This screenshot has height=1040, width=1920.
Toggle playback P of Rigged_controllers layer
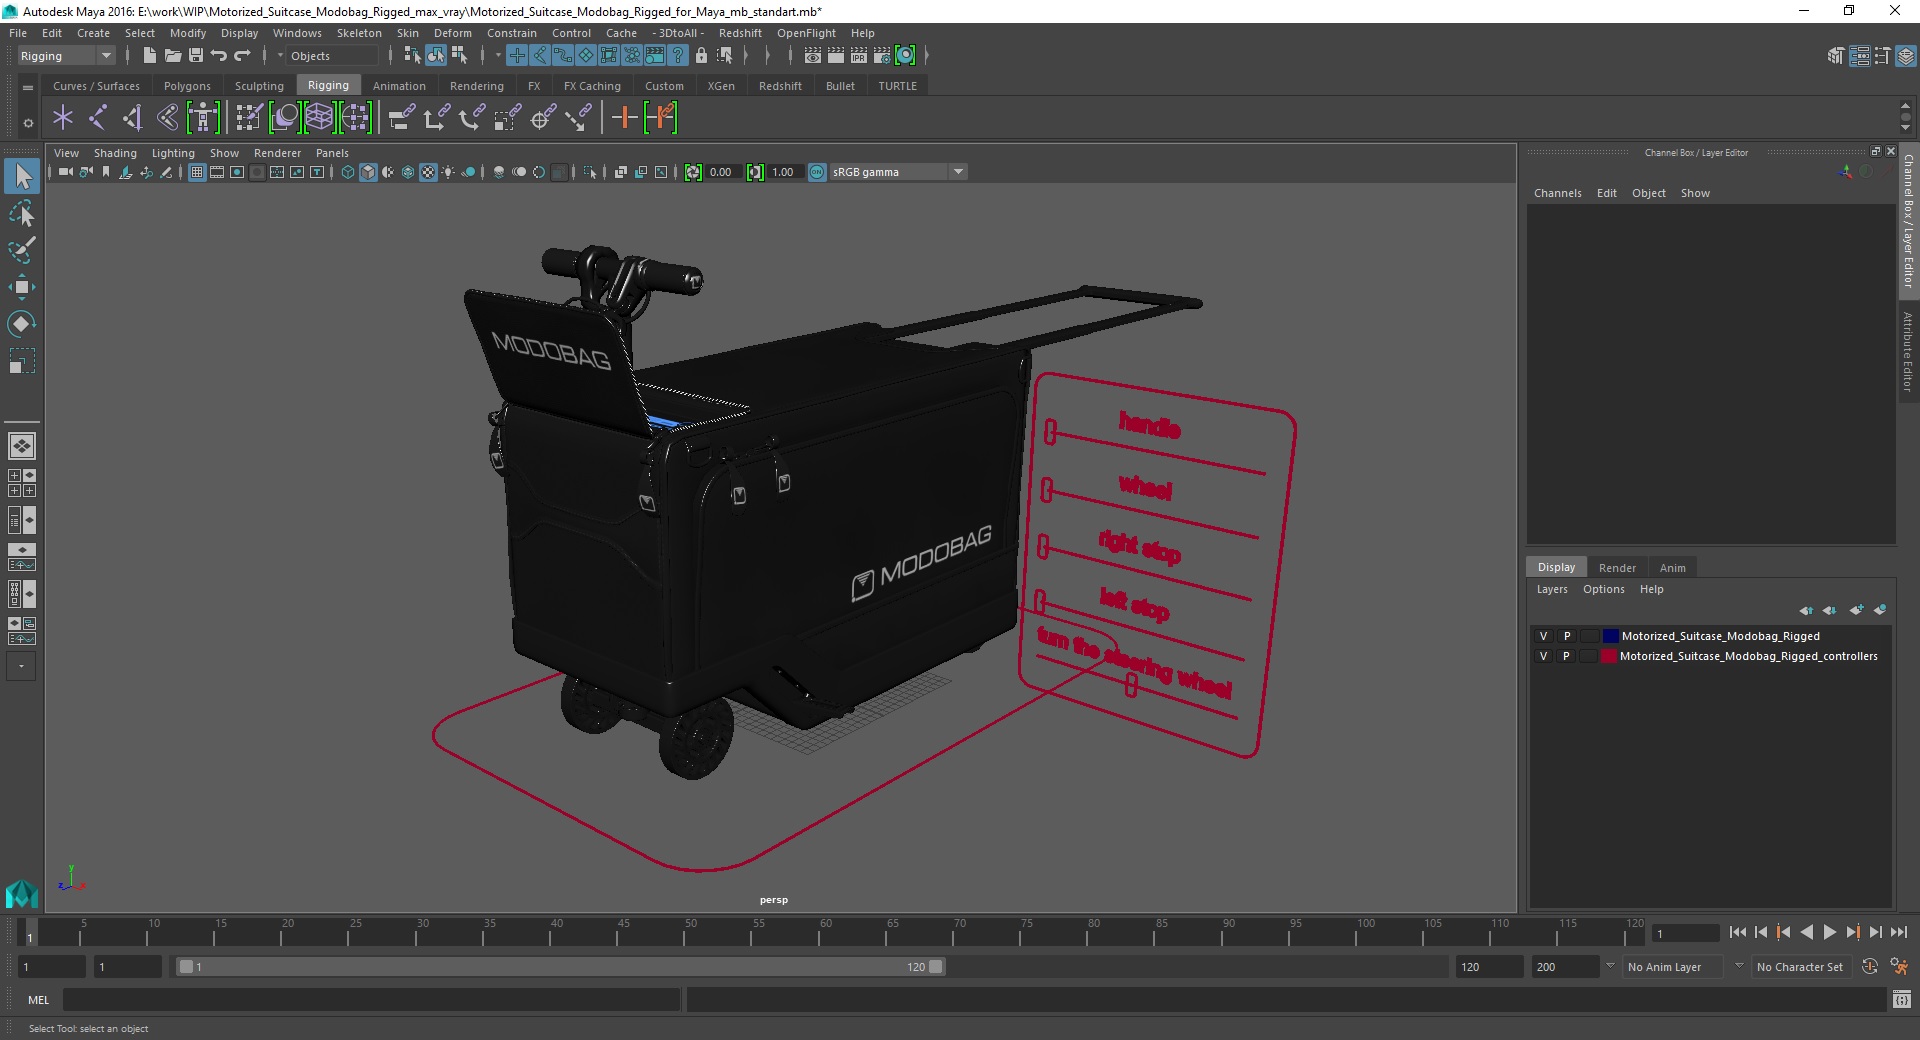pos(1567,656)
